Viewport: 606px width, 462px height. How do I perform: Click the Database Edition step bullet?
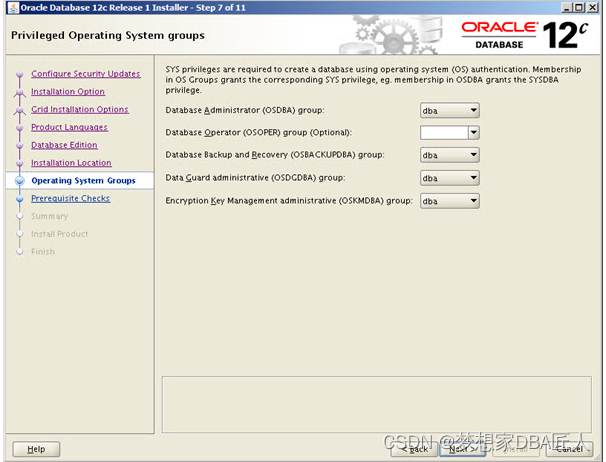20,145
